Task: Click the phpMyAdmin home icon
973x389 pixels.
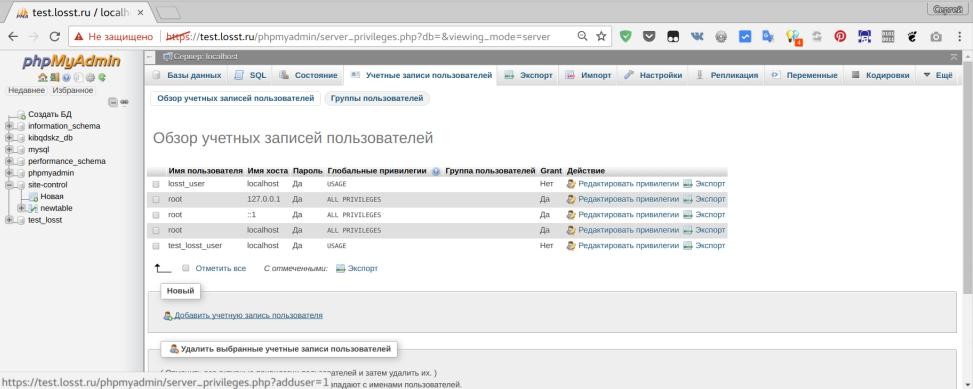Action: (42, 78)
